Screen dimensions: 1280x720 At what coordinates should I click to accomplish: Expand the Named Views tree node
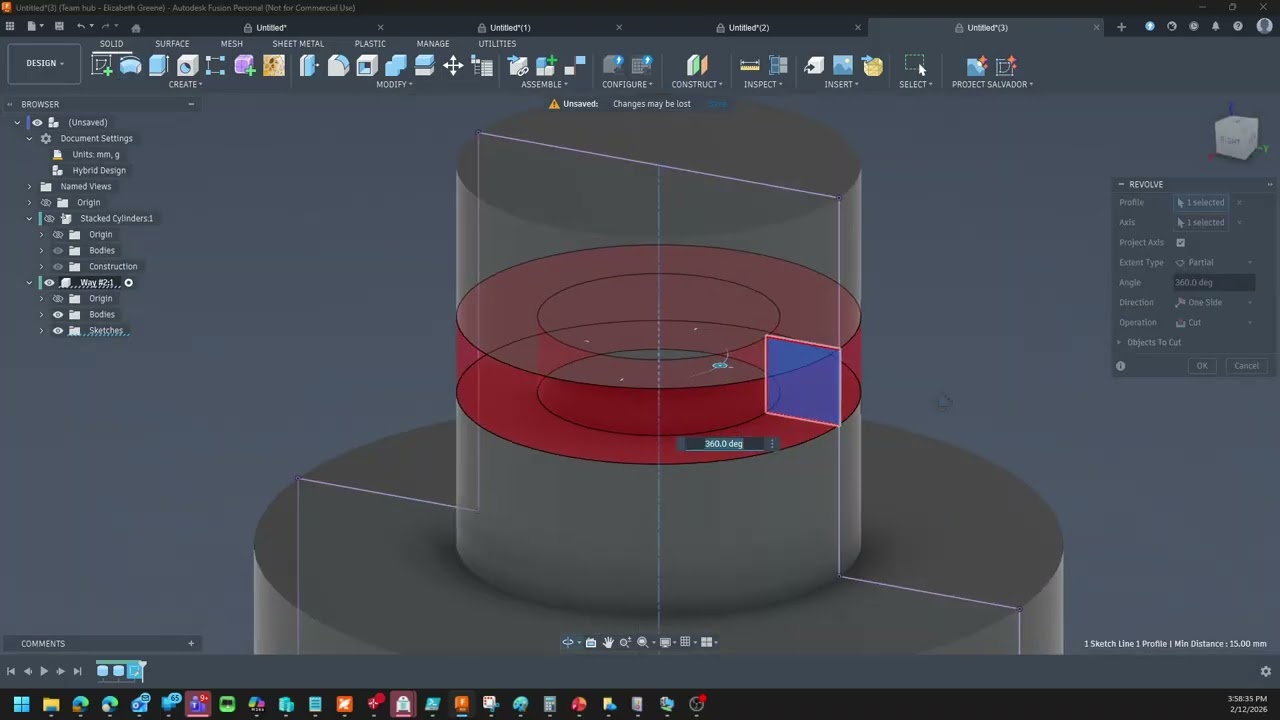pyautogui.click(x=29, y=186)
